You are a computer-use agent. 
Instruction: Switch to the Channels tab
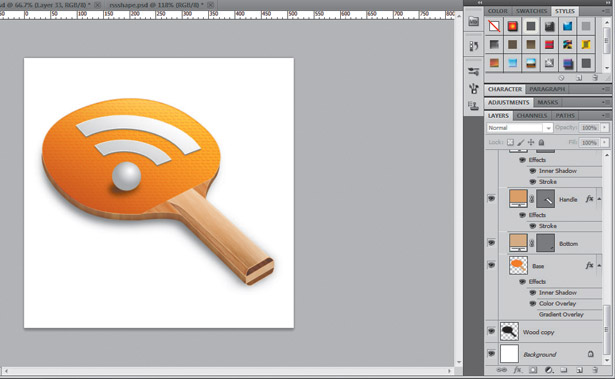tap(531, 115)
